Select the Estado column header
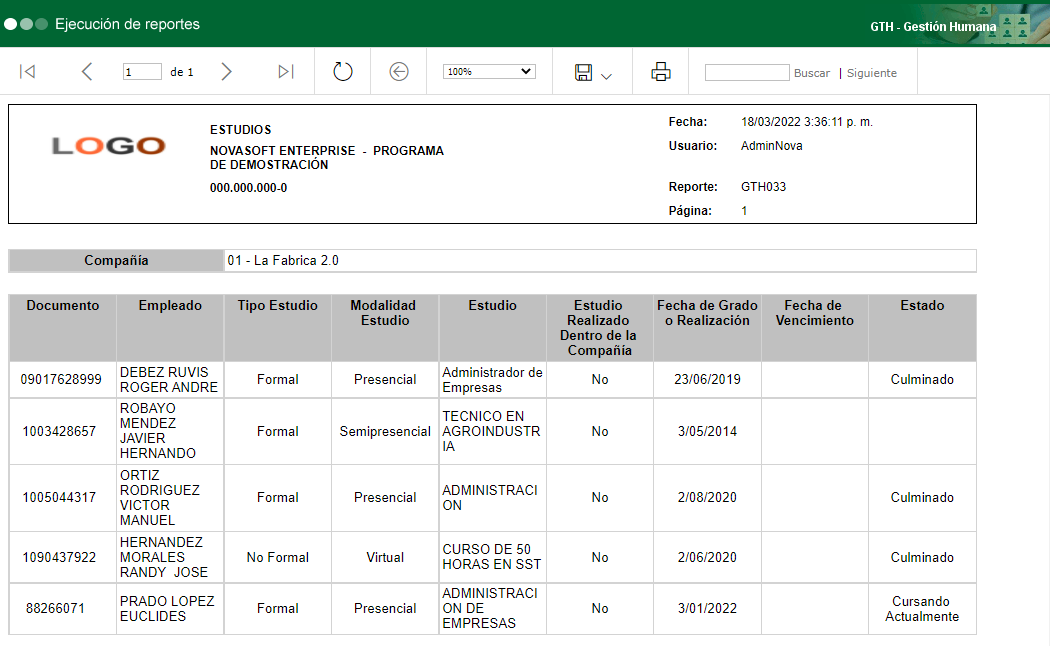Screen dimensions: 1050x646 922,328
